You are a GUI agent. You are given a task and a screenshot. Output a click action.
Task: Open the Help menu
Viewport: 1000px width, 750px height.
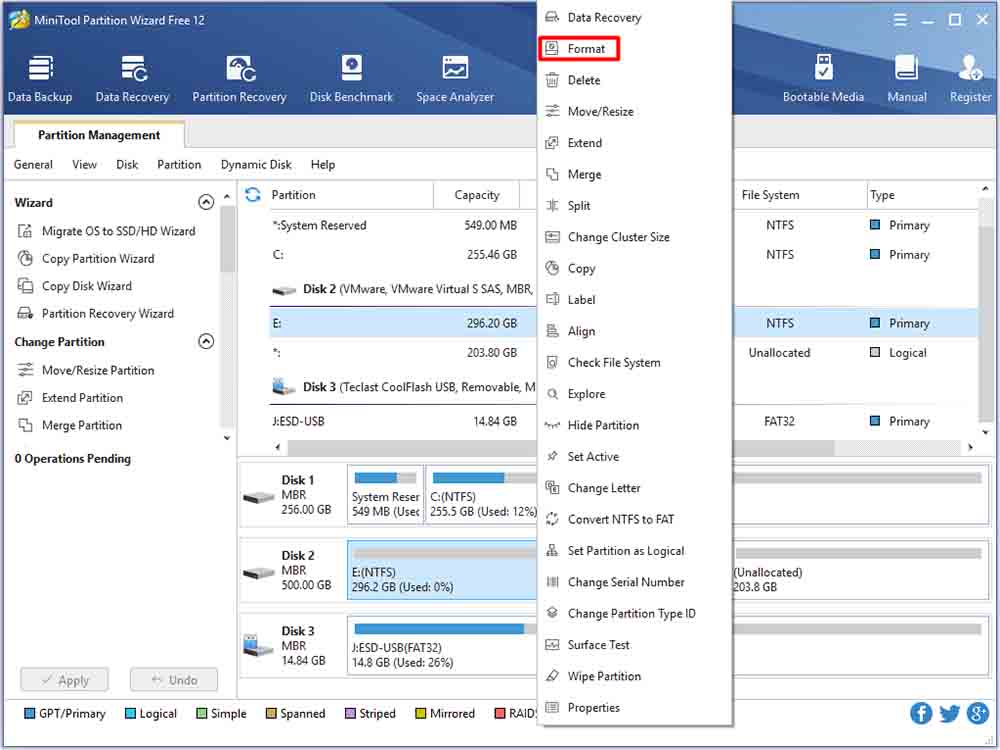323,165
